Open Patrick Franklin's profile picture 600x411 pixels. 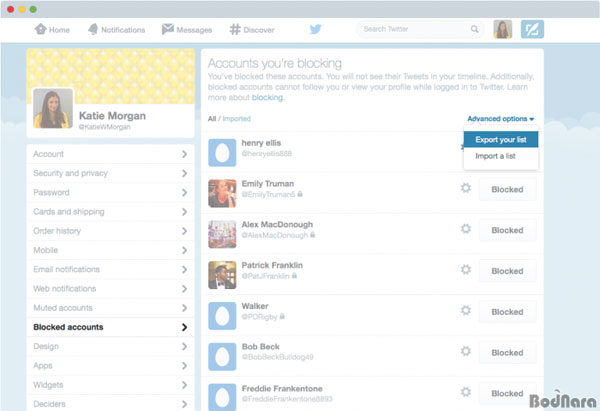click(222, 275)
